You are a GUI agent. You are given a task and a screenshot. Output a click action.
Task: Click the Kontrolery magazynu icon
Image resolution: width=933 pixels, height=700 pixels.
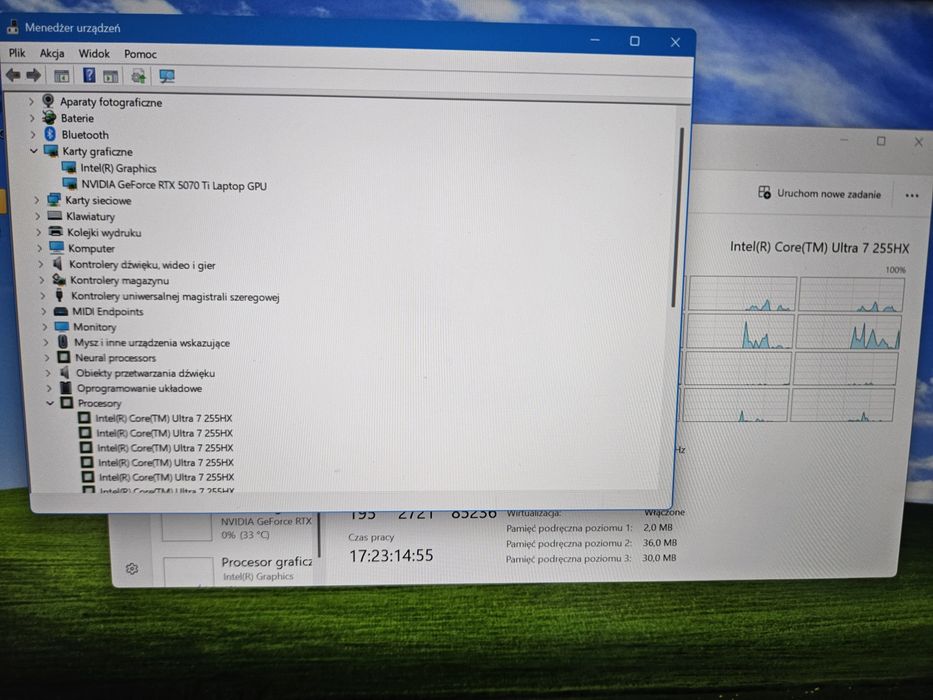58,279
